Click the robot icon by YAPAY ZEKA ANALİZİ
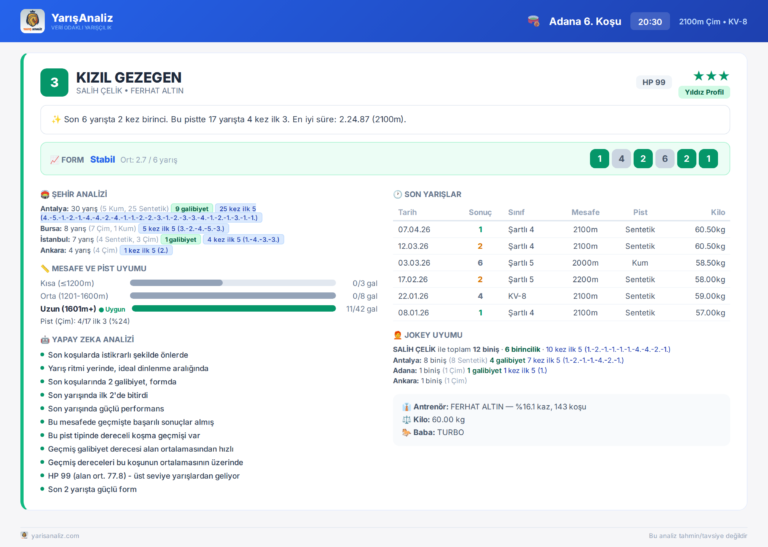Screen dimensions: 768x547 pyautogui.click(x=45, y=339)
